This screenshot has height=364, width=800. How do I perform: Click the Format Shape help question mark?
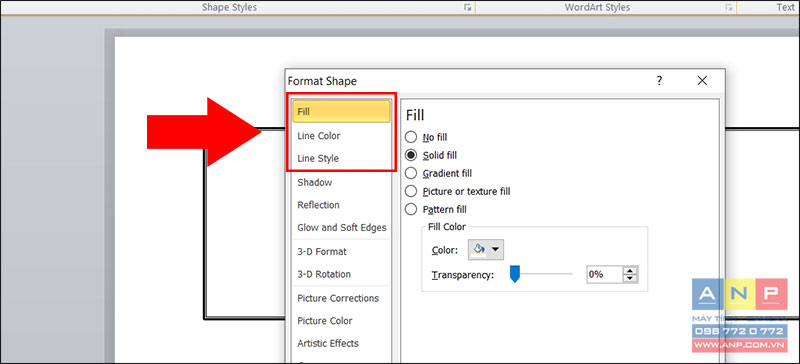[x=660, y=81]
